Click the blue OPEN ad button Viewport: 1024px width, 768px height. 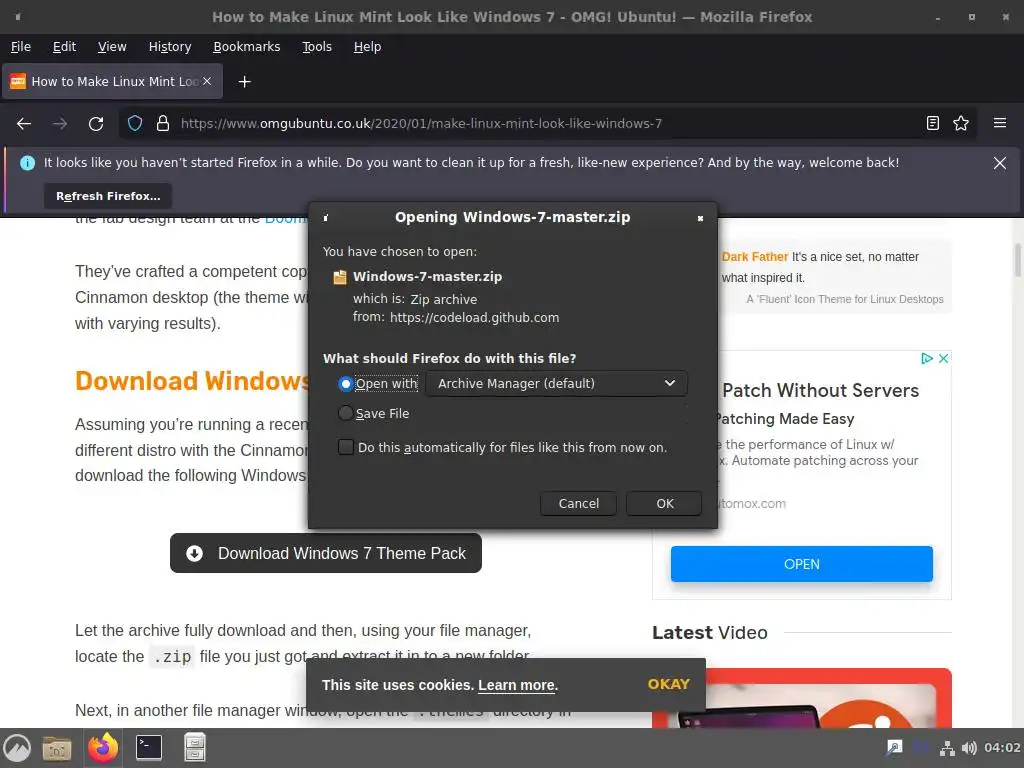pyautogui.click(x=802, y=564)
